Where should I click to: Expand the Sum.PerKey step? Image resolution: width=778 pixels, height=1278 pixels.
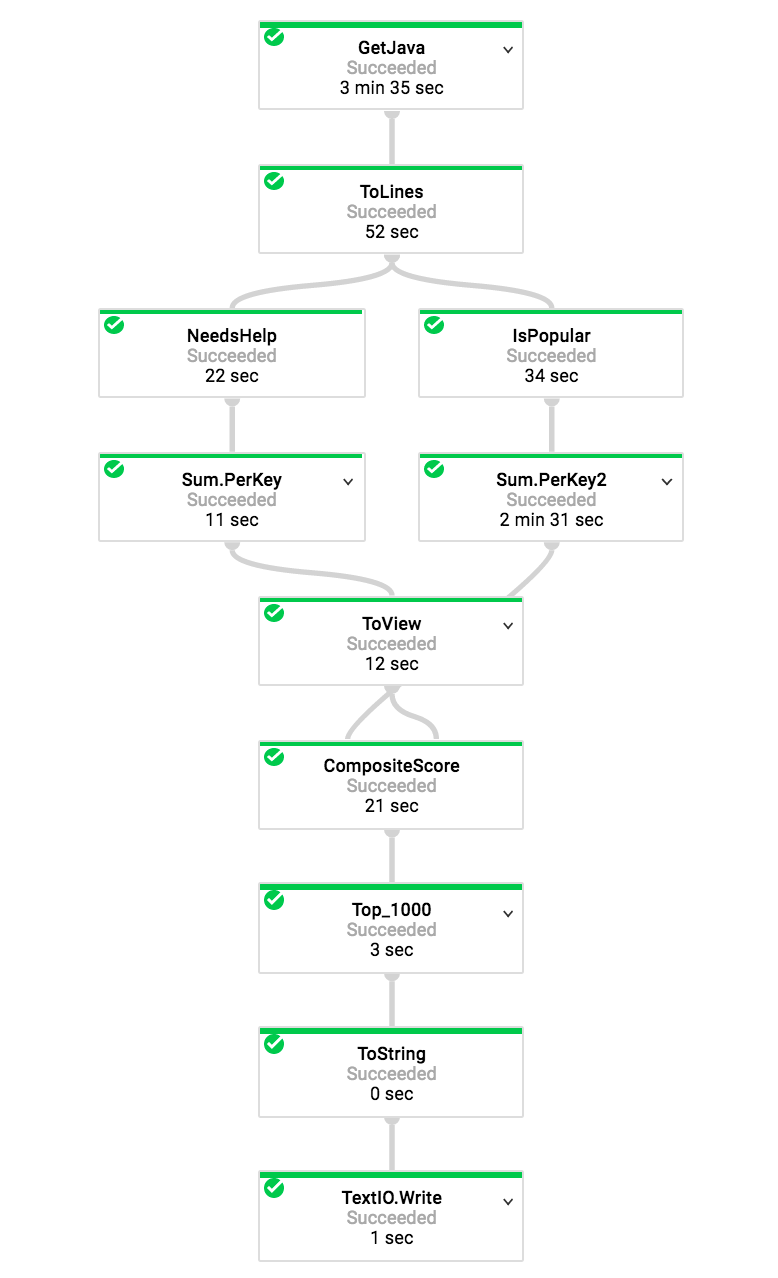[x=348, y=481]
